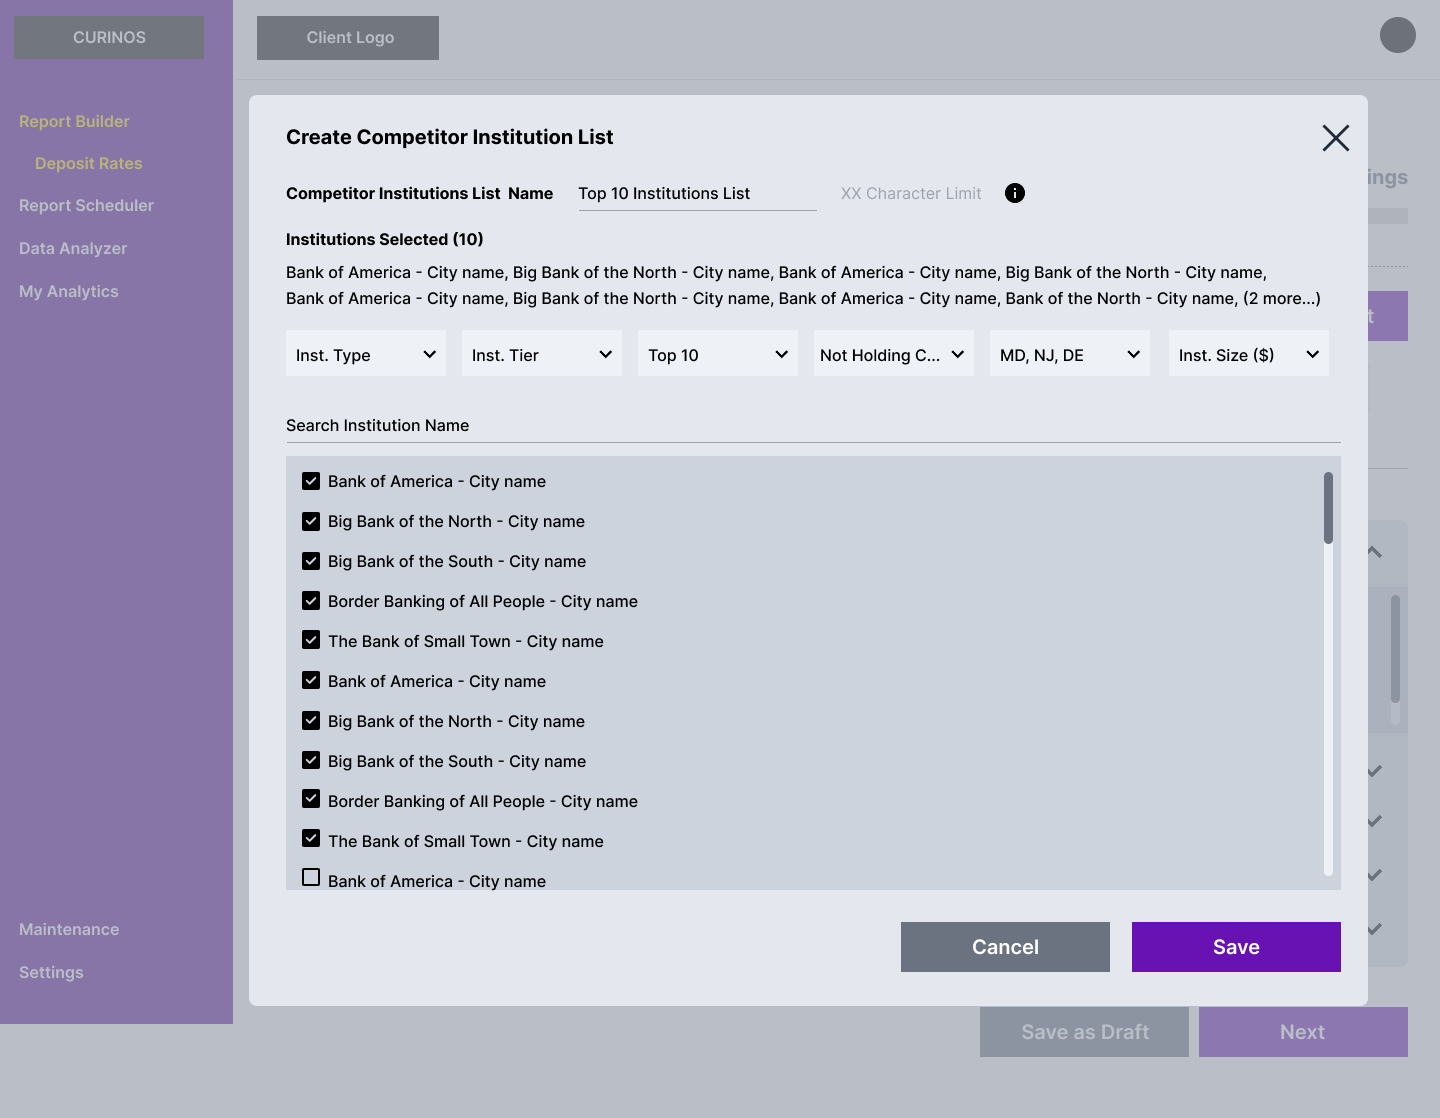
Task: Click Save as Draft button
Action: [x=1084, y=1032]
